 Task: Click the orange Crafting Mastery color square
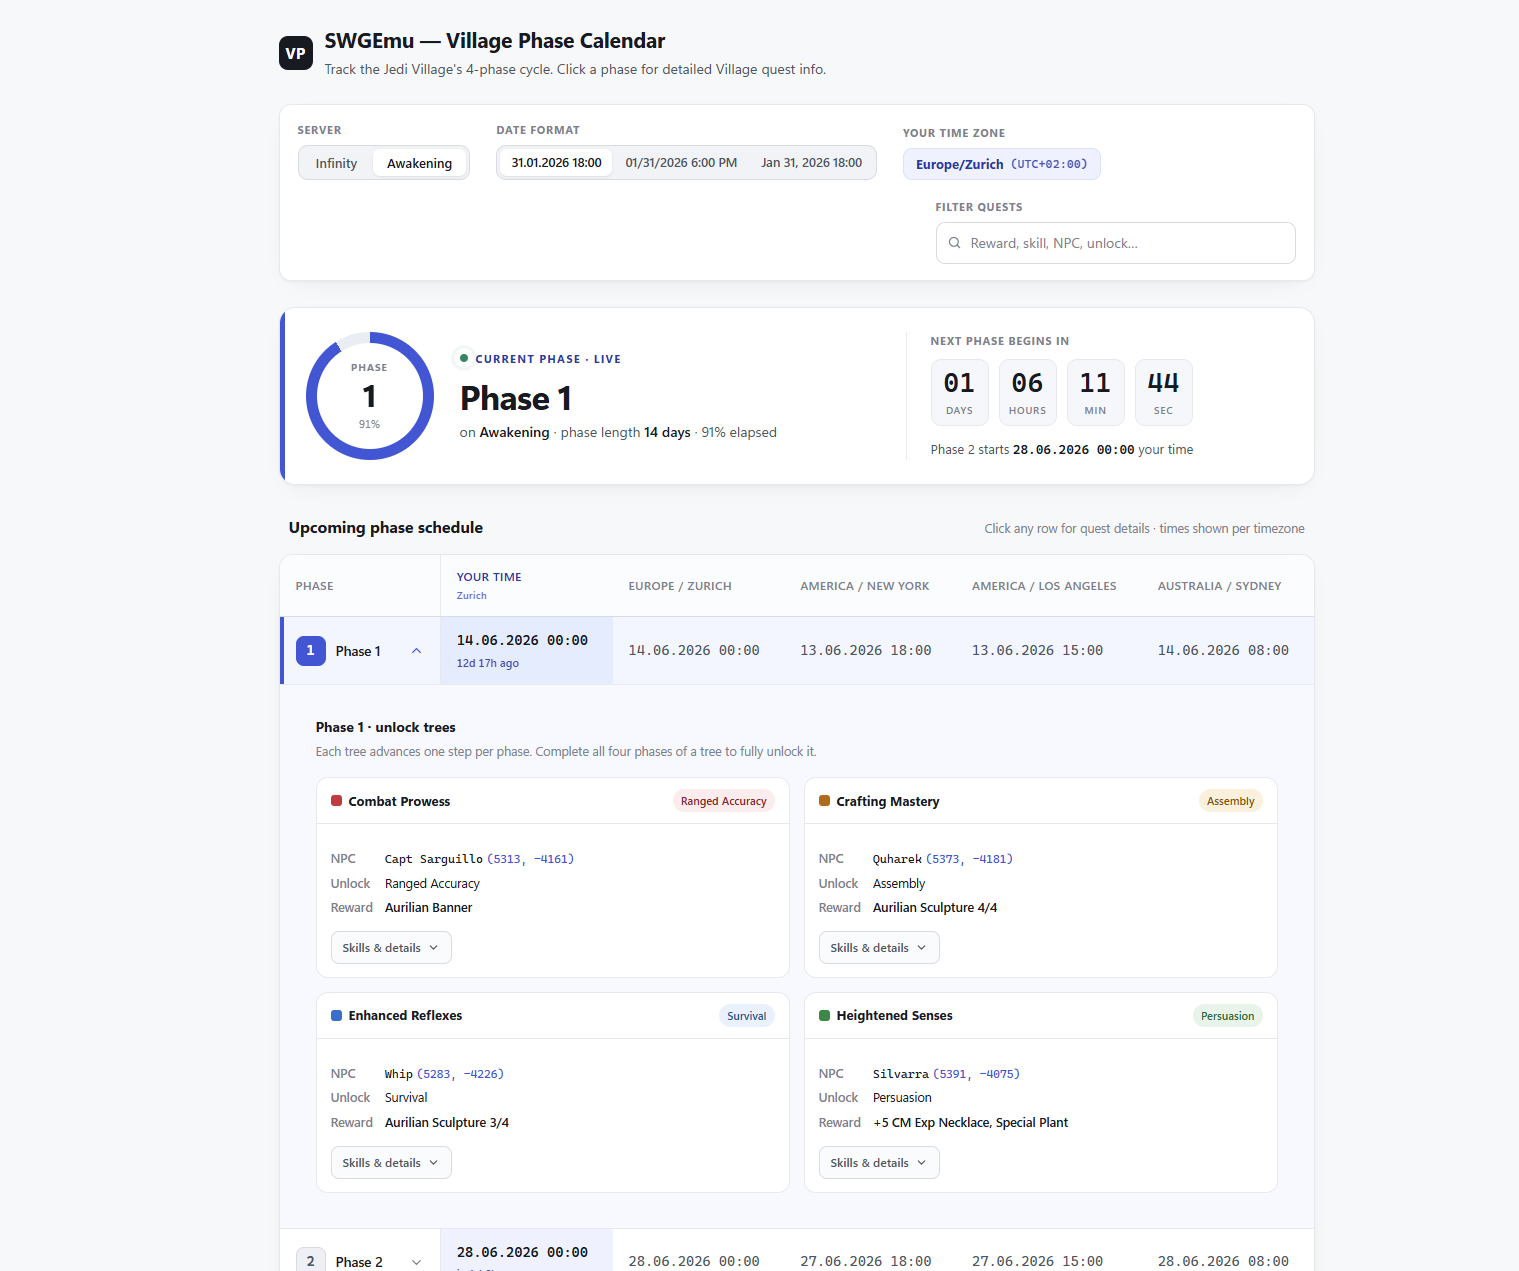[x=824, y=801]
